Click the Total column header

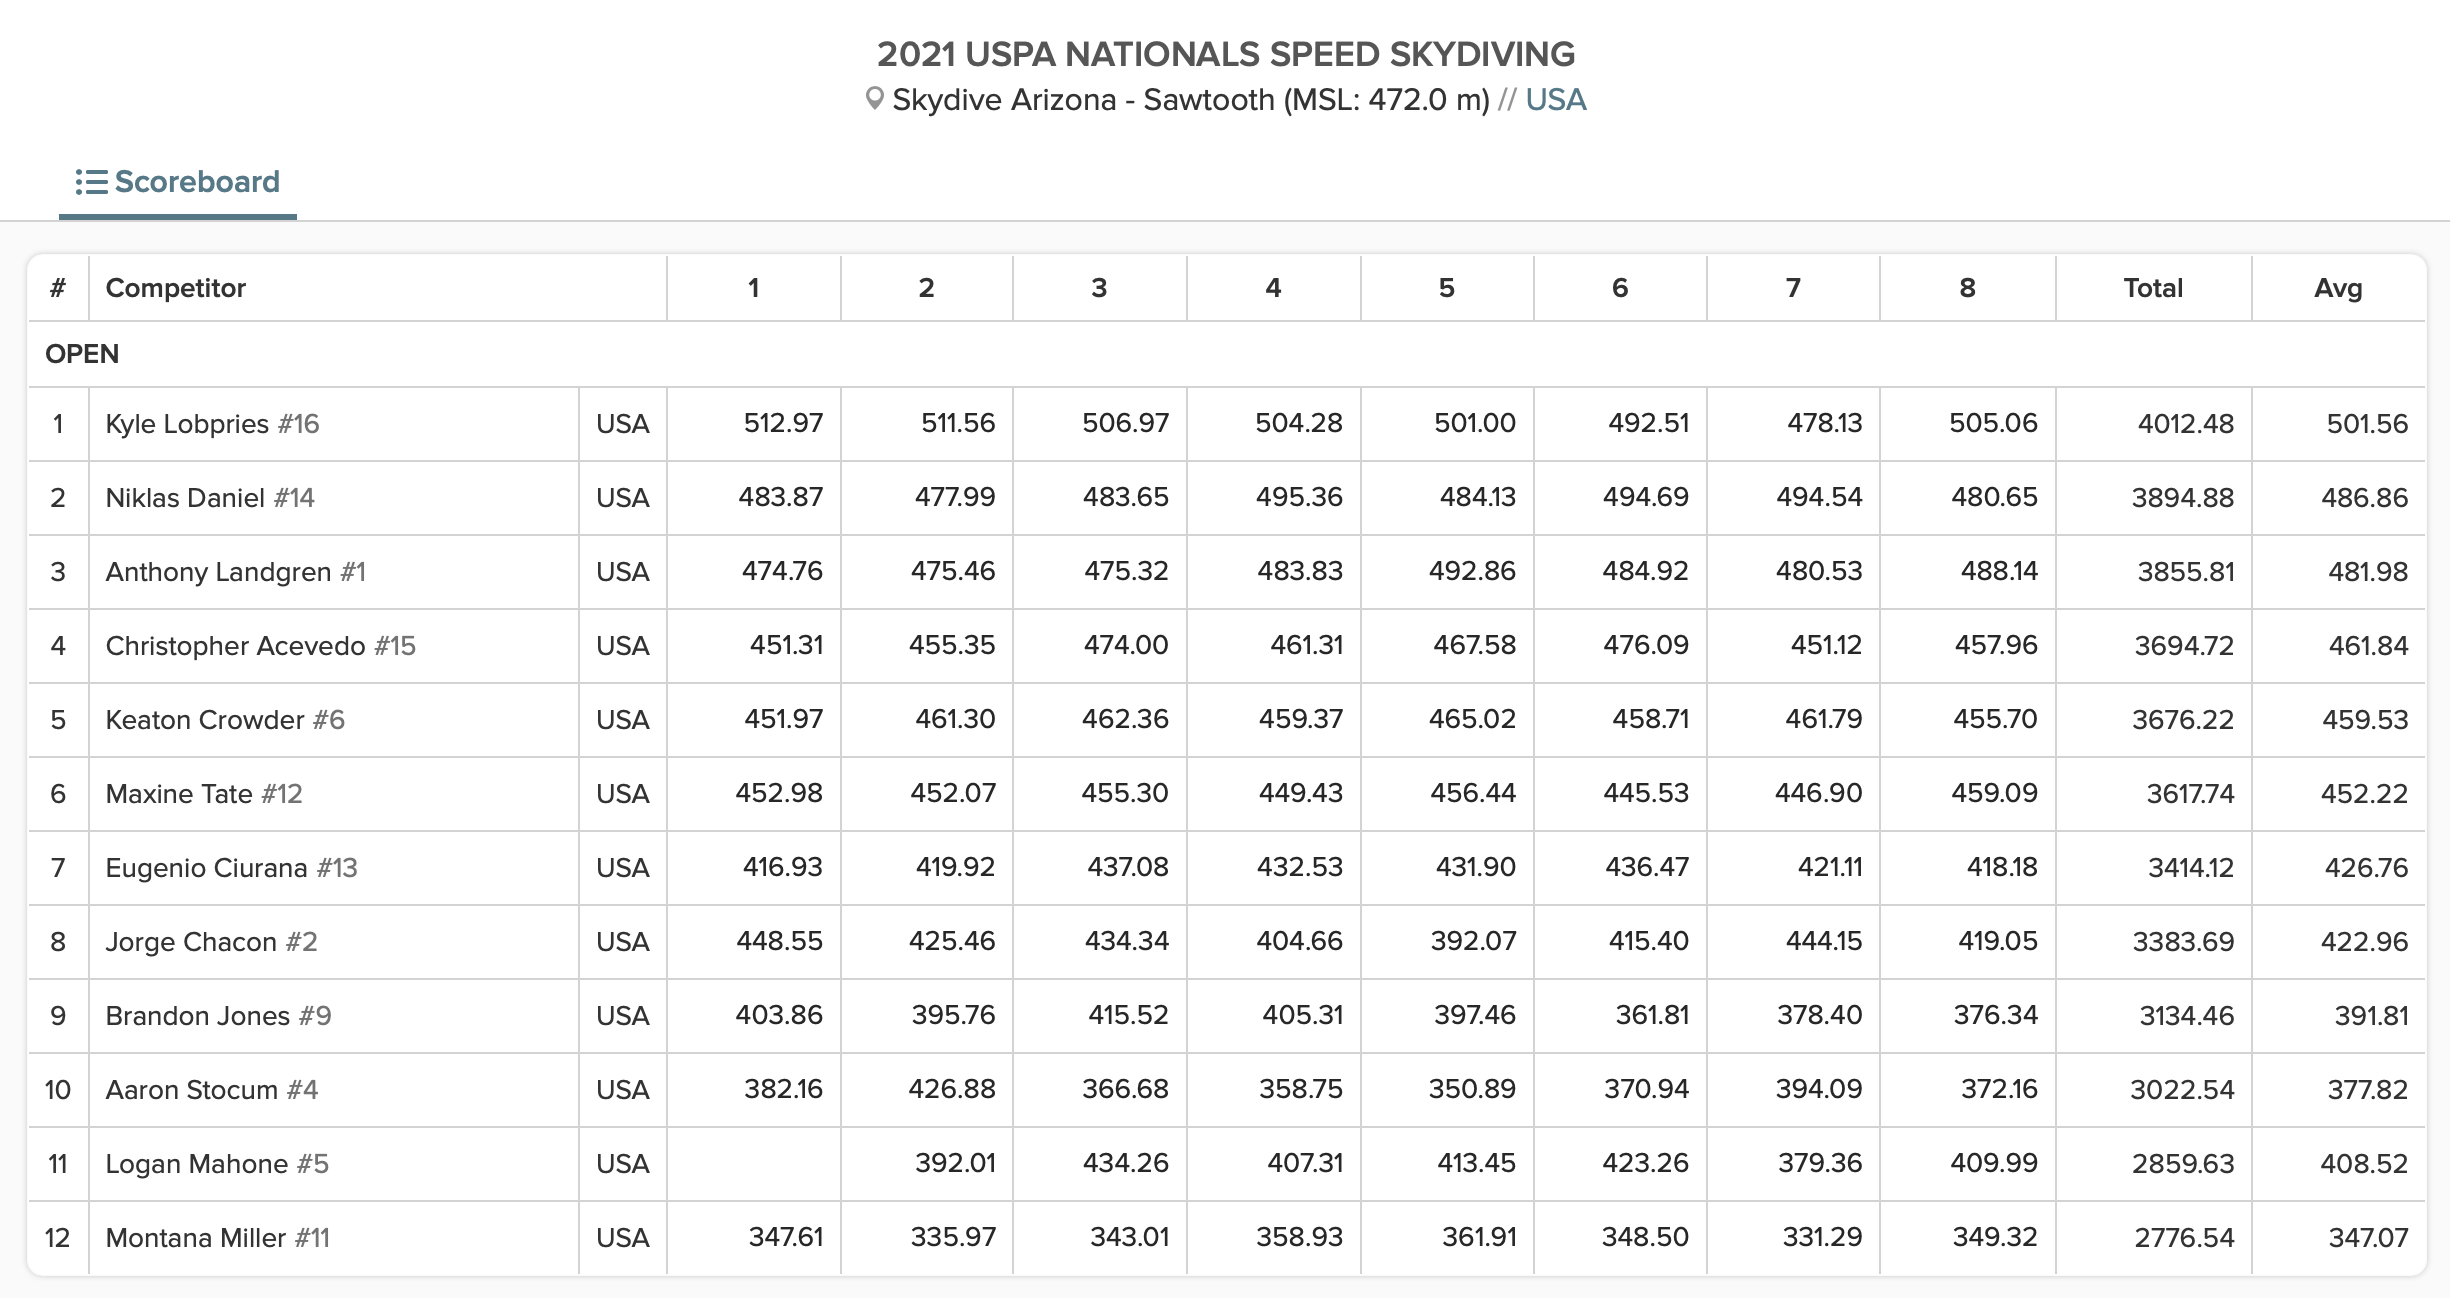[2153, 288]
